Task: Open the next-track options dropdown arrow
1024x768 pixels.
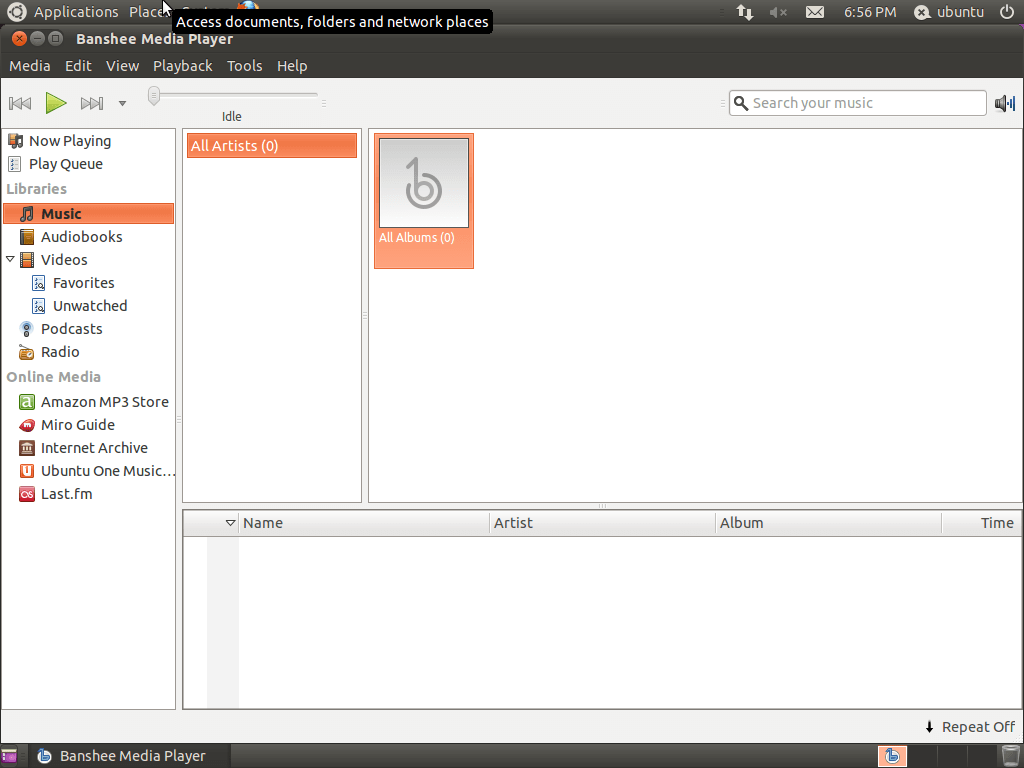Action: pos(122,103)
